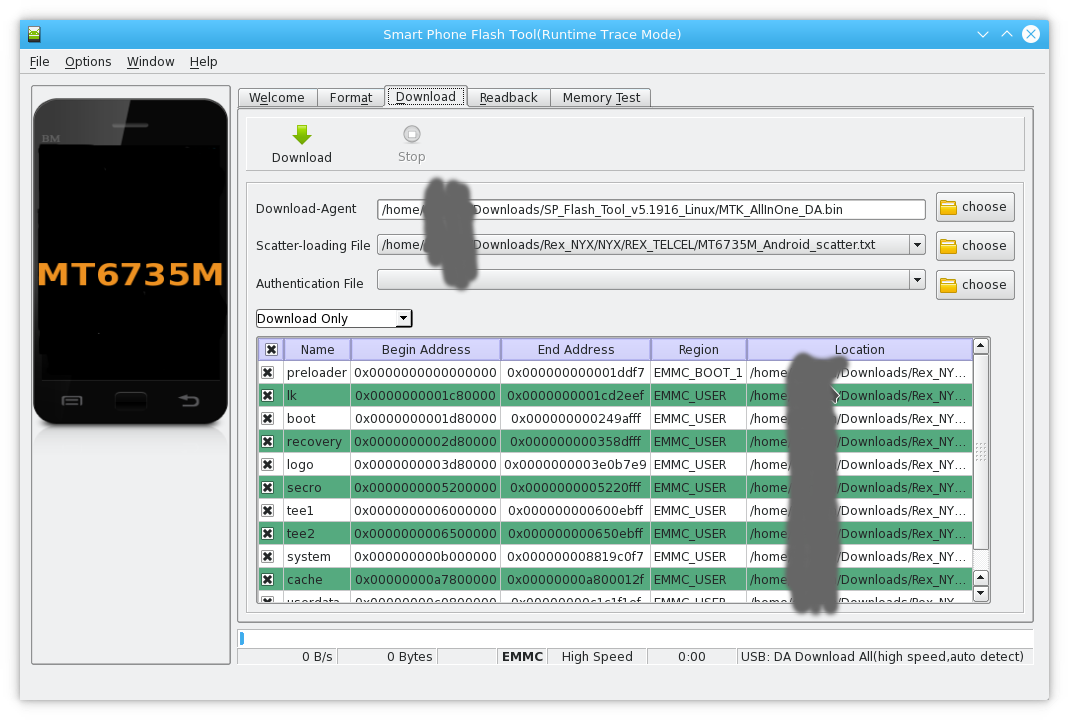
Task: Click the High Speed status bar entry
Action: pyautogui.click(x=597, y=657)
